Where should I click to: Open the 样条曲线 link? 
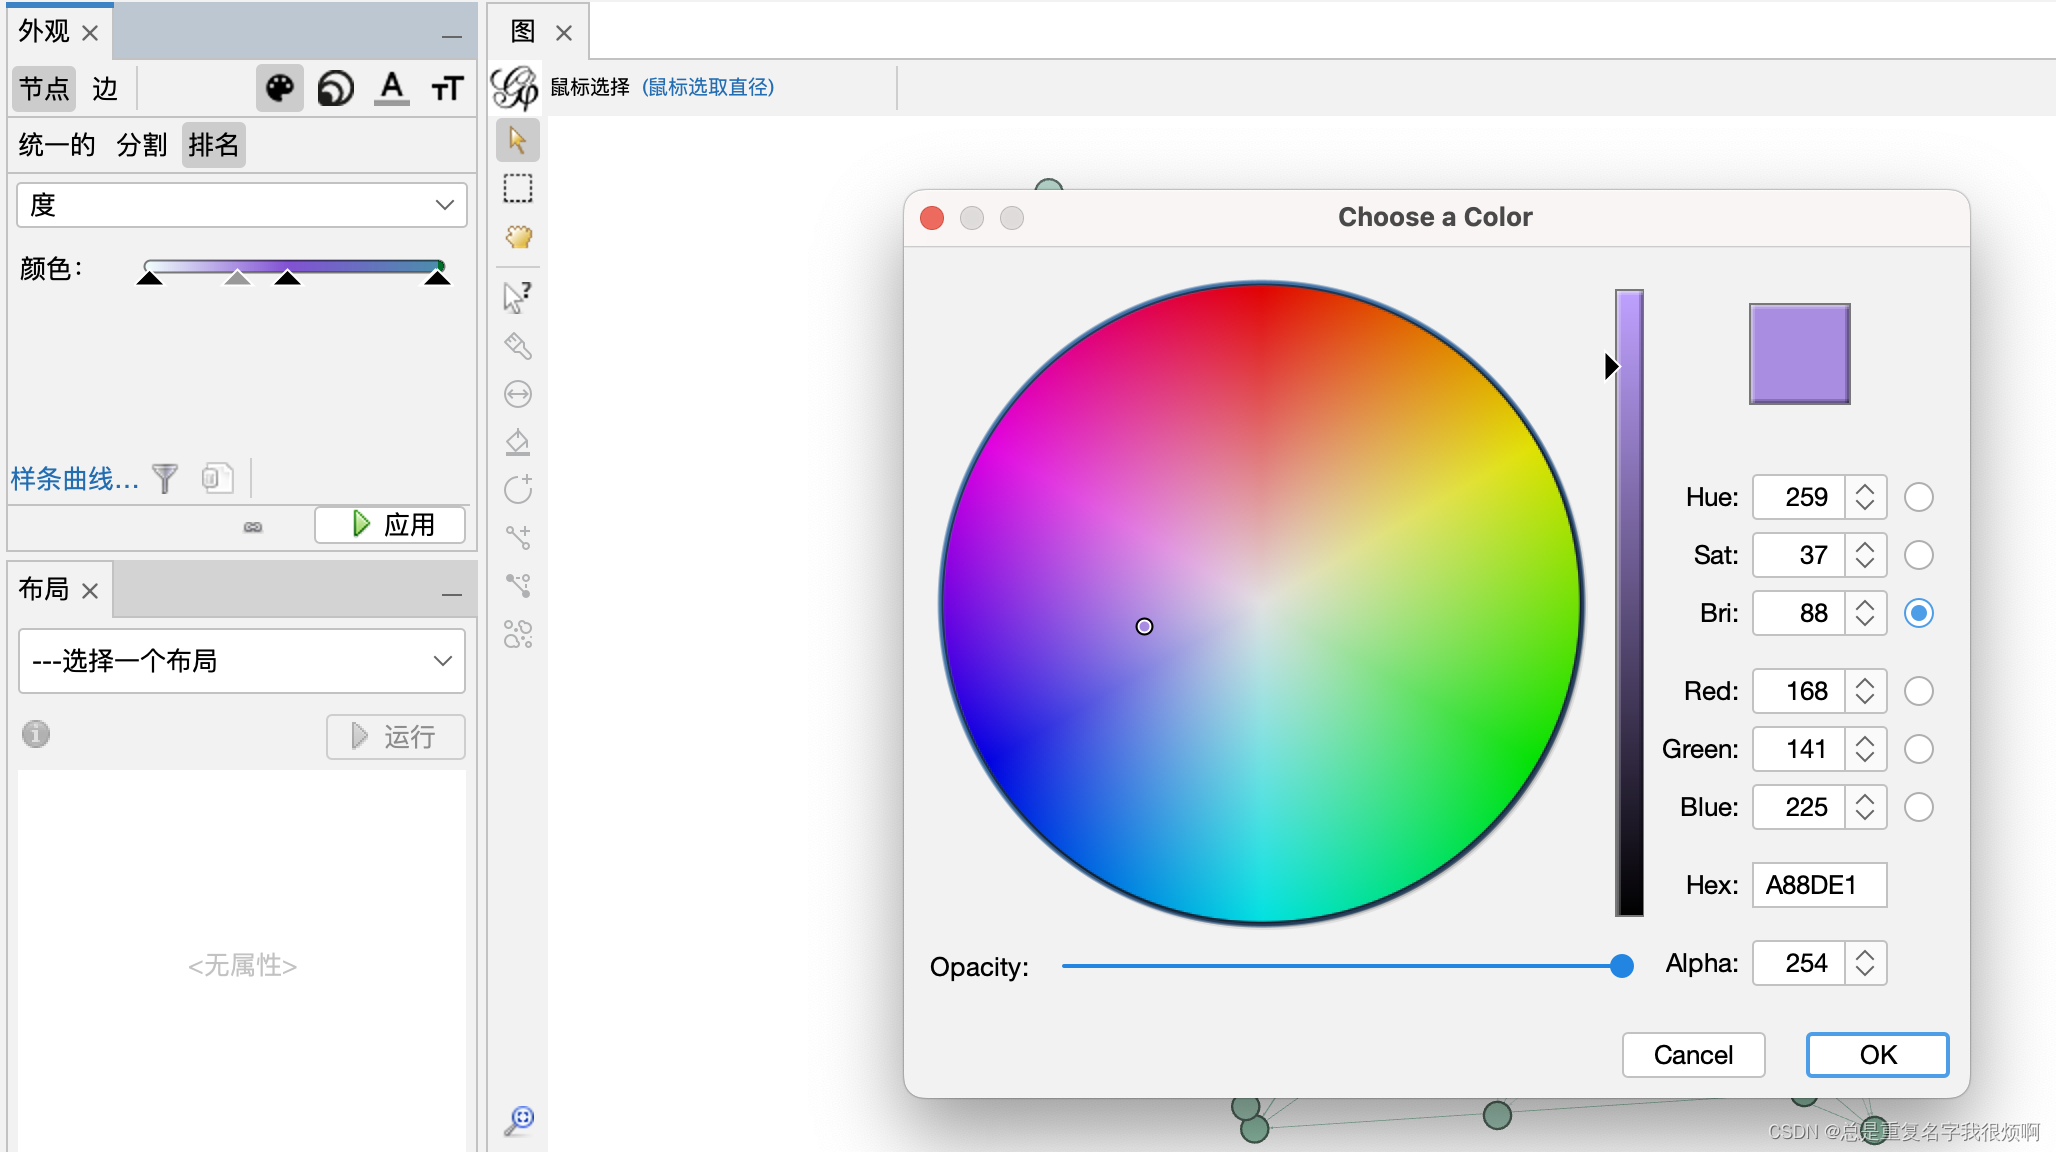coord(74,479)
